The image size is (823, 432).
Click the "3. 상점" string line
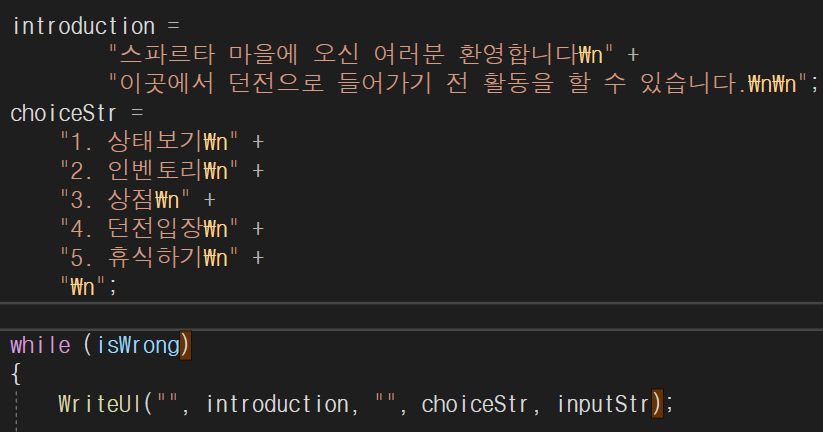click(125, 199)
